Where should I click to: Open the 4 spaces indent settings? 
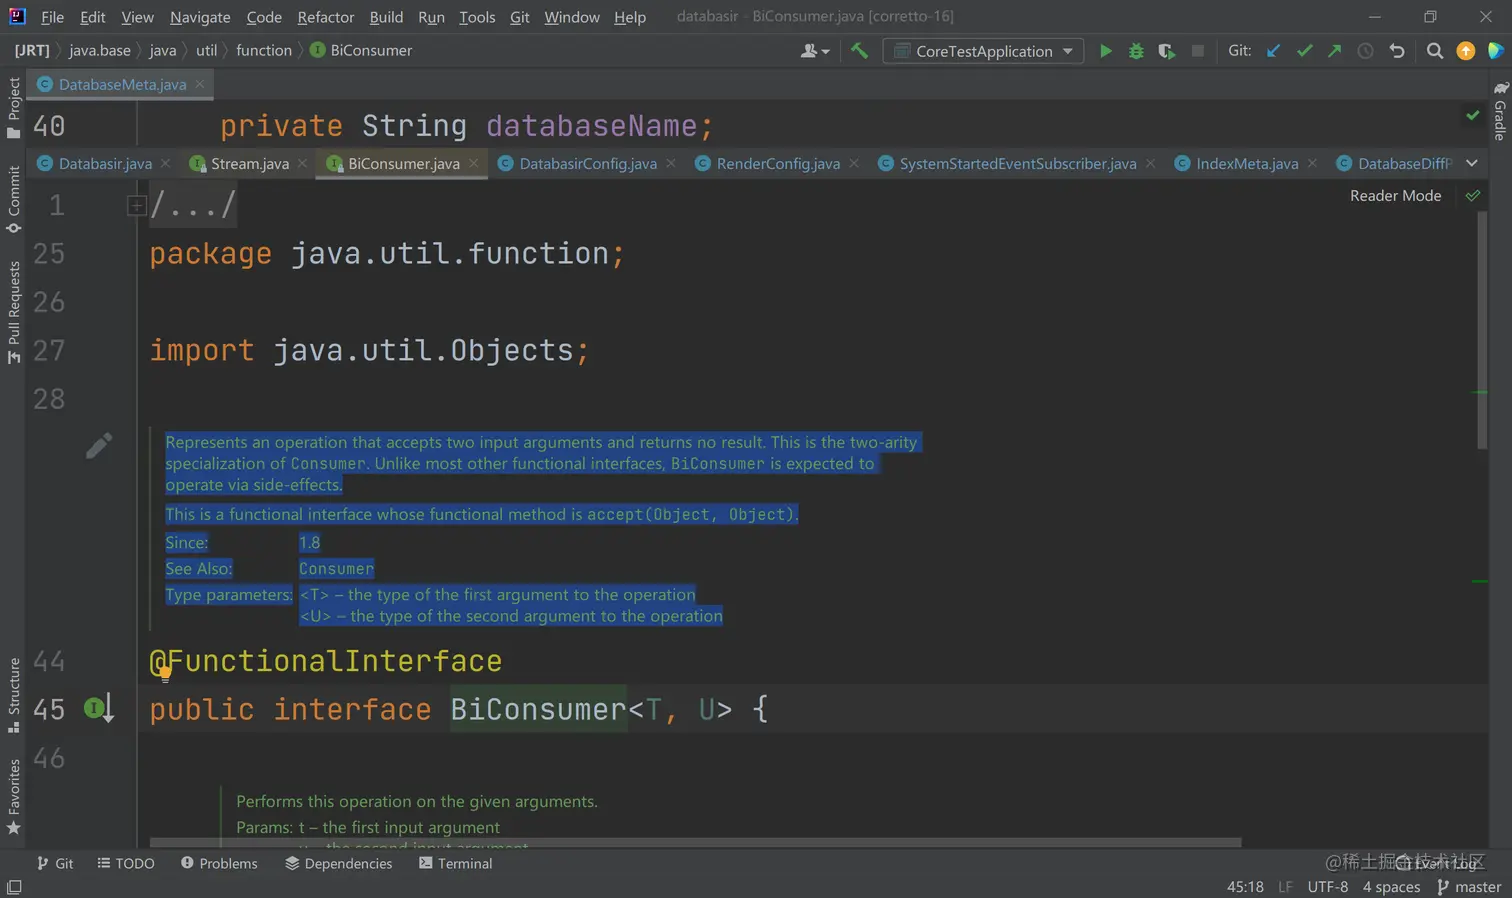coord(1391,887)
